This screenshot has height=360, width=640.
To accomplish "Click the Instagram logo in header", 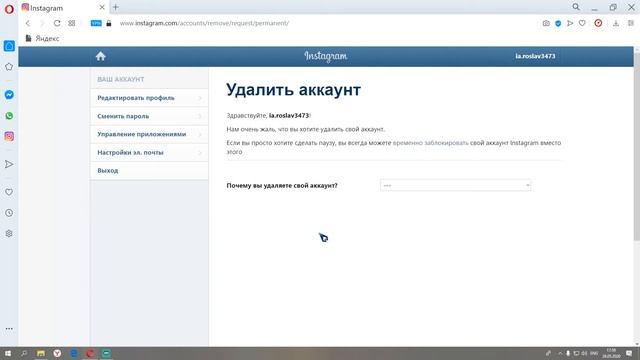I will point(326,56).
